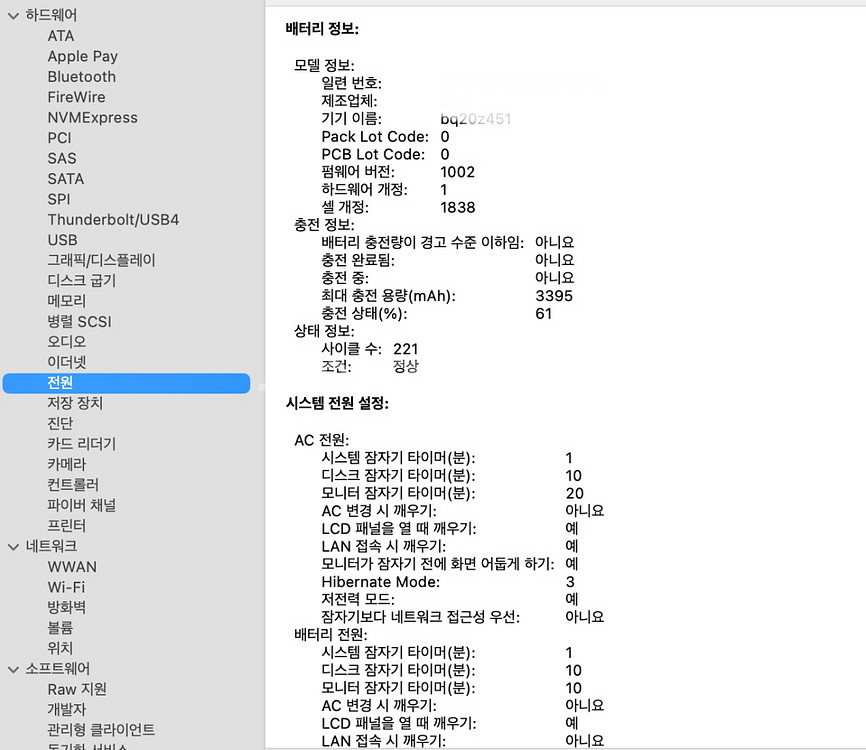Screen dimensions: 866x750
Task: Click the 상태 정보 subsection label
Action: pyautogui.click(x=324, y=331)
